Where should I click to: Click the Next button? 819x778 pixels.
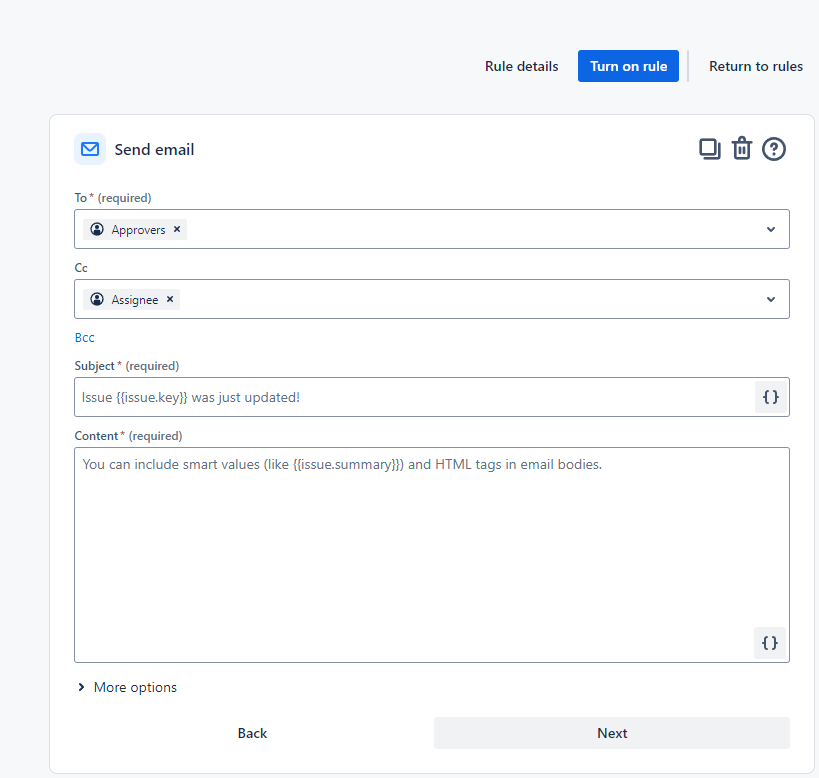pos(612,733)
